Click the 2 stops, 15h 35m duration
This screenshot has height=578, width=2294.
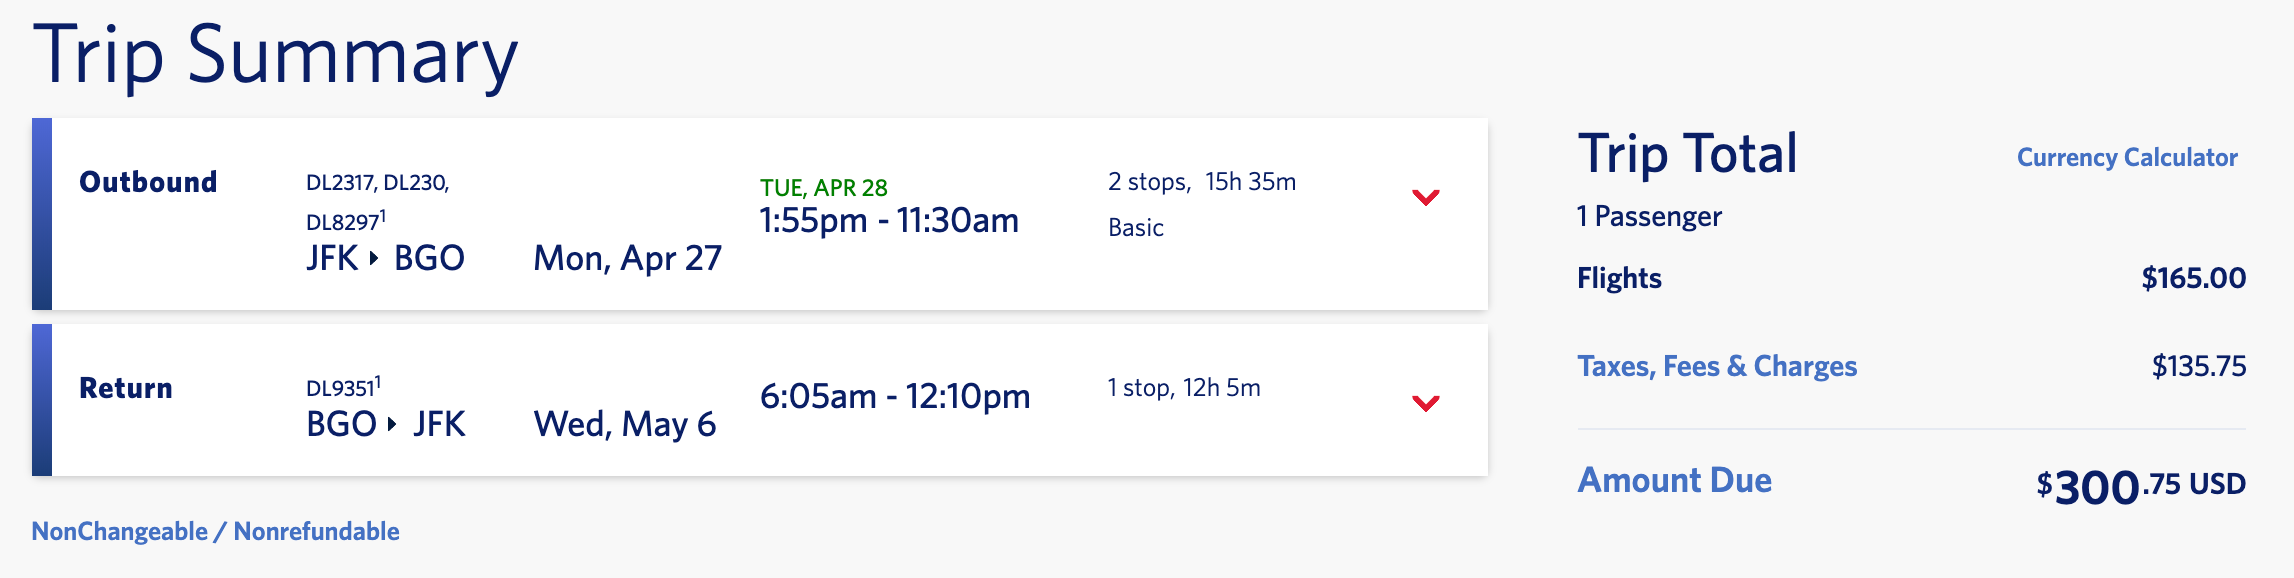(x=1201, y=182)
